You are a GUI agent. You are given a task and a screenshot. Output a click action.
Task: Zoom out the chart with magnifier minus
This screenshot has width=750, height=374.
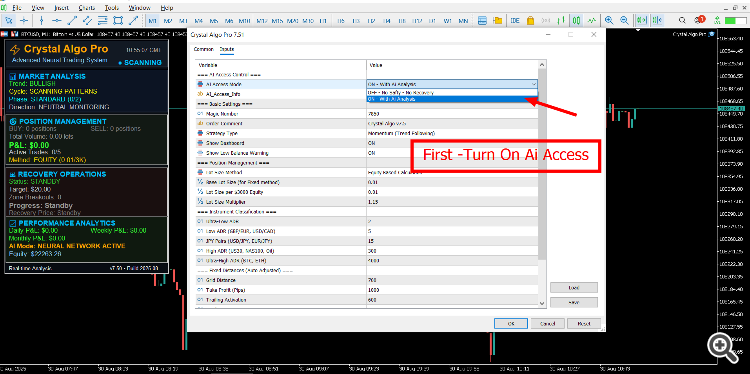[x=624, y=21]
